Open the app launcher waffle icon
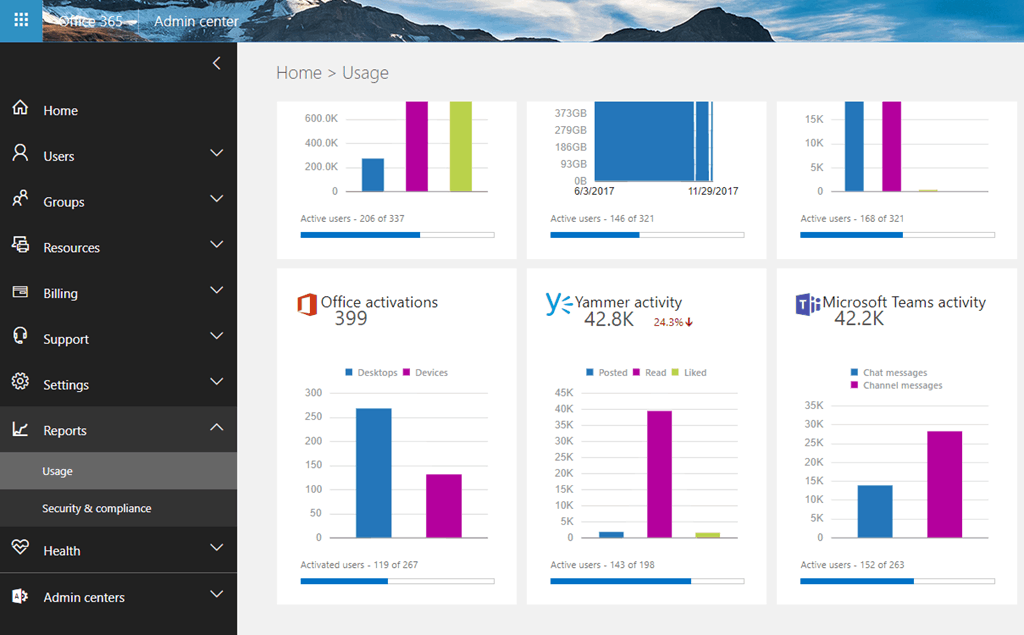This screenshot has width=1024, height=635. pyautogui.click(x=21, y=21)
